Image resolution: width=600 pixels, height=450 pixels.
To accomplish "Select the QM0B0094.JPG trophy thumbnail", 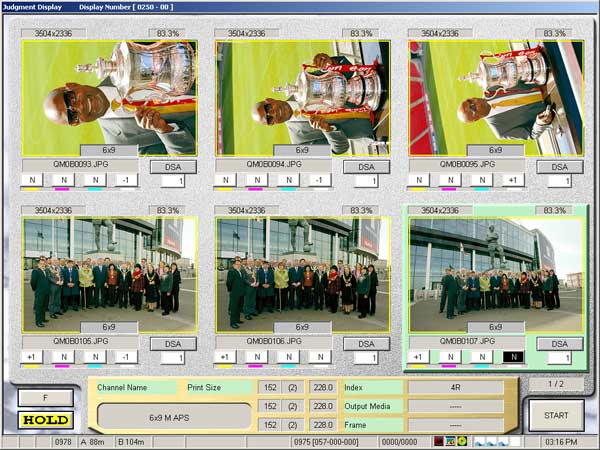I will tap(303, 98).
